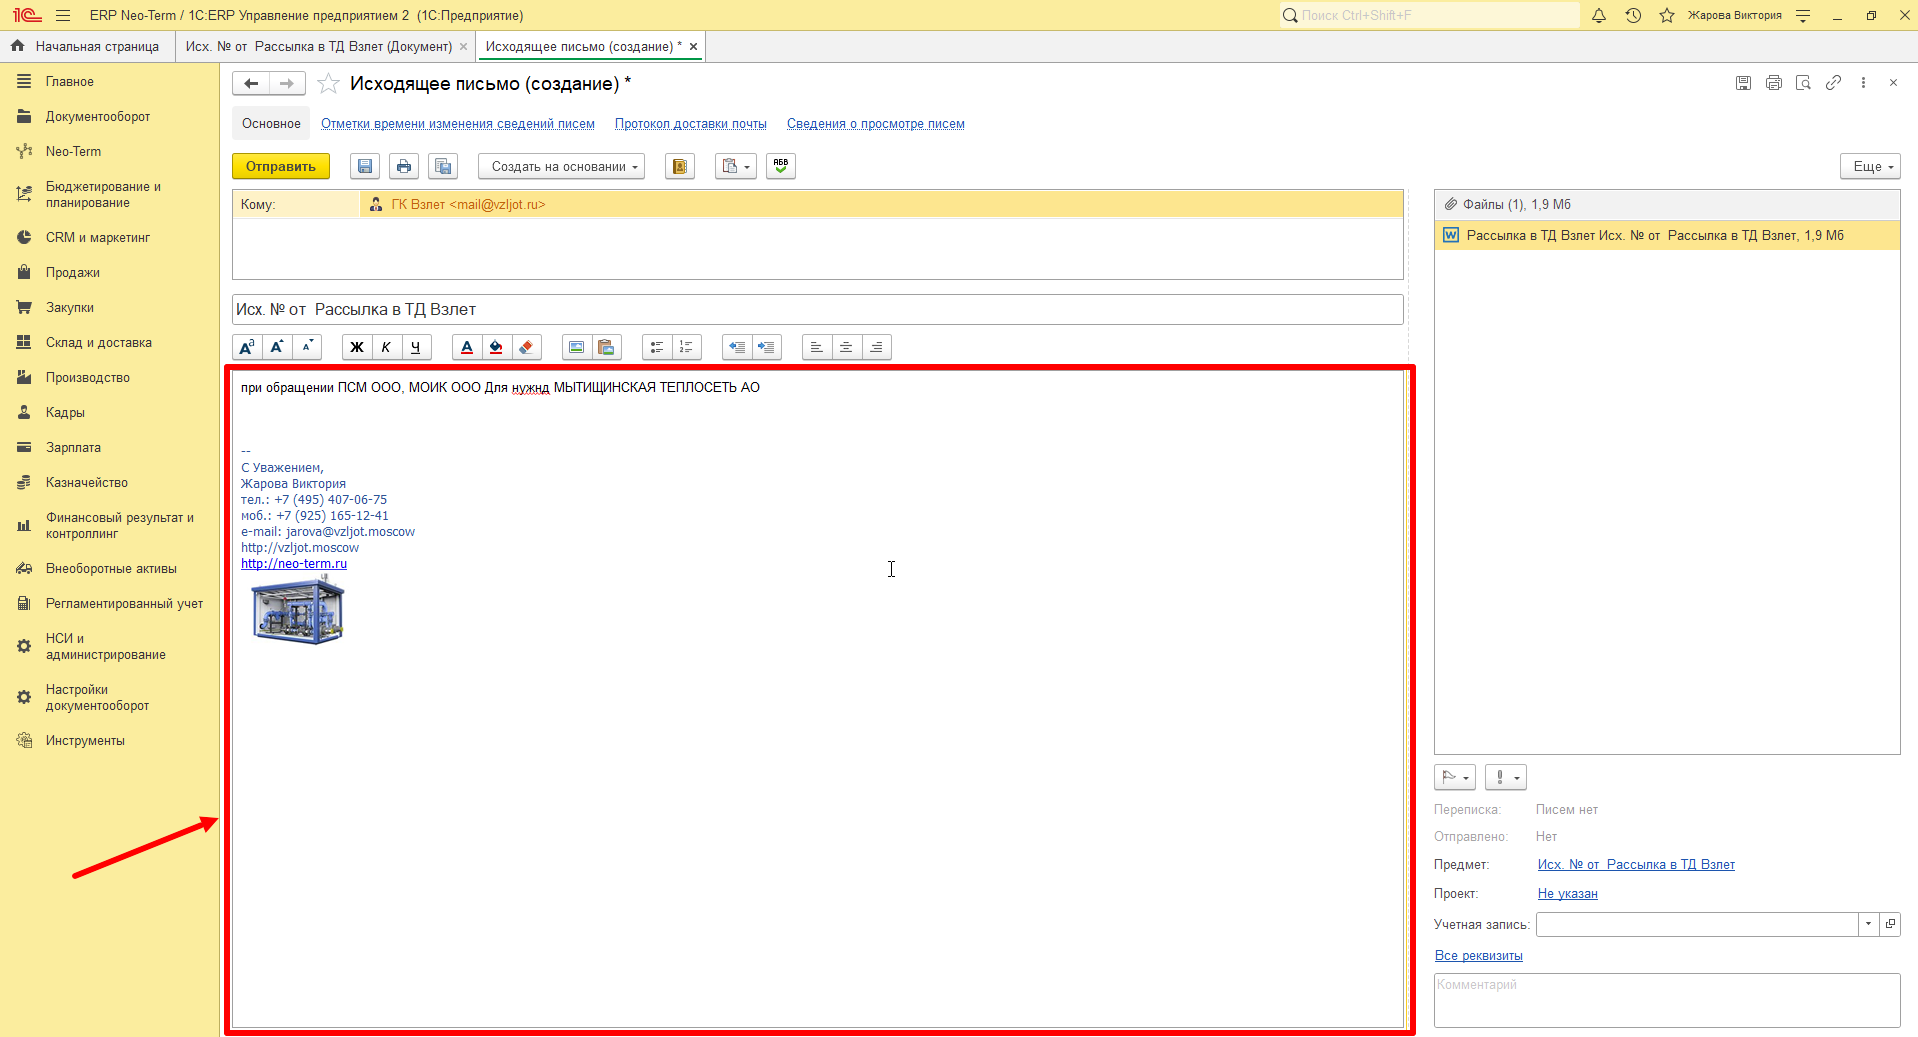Image resolution: width=1918 pixels, height=1037 pixels.
Task: Open the history clock icon in the title bar
Action: [1633, 16]
